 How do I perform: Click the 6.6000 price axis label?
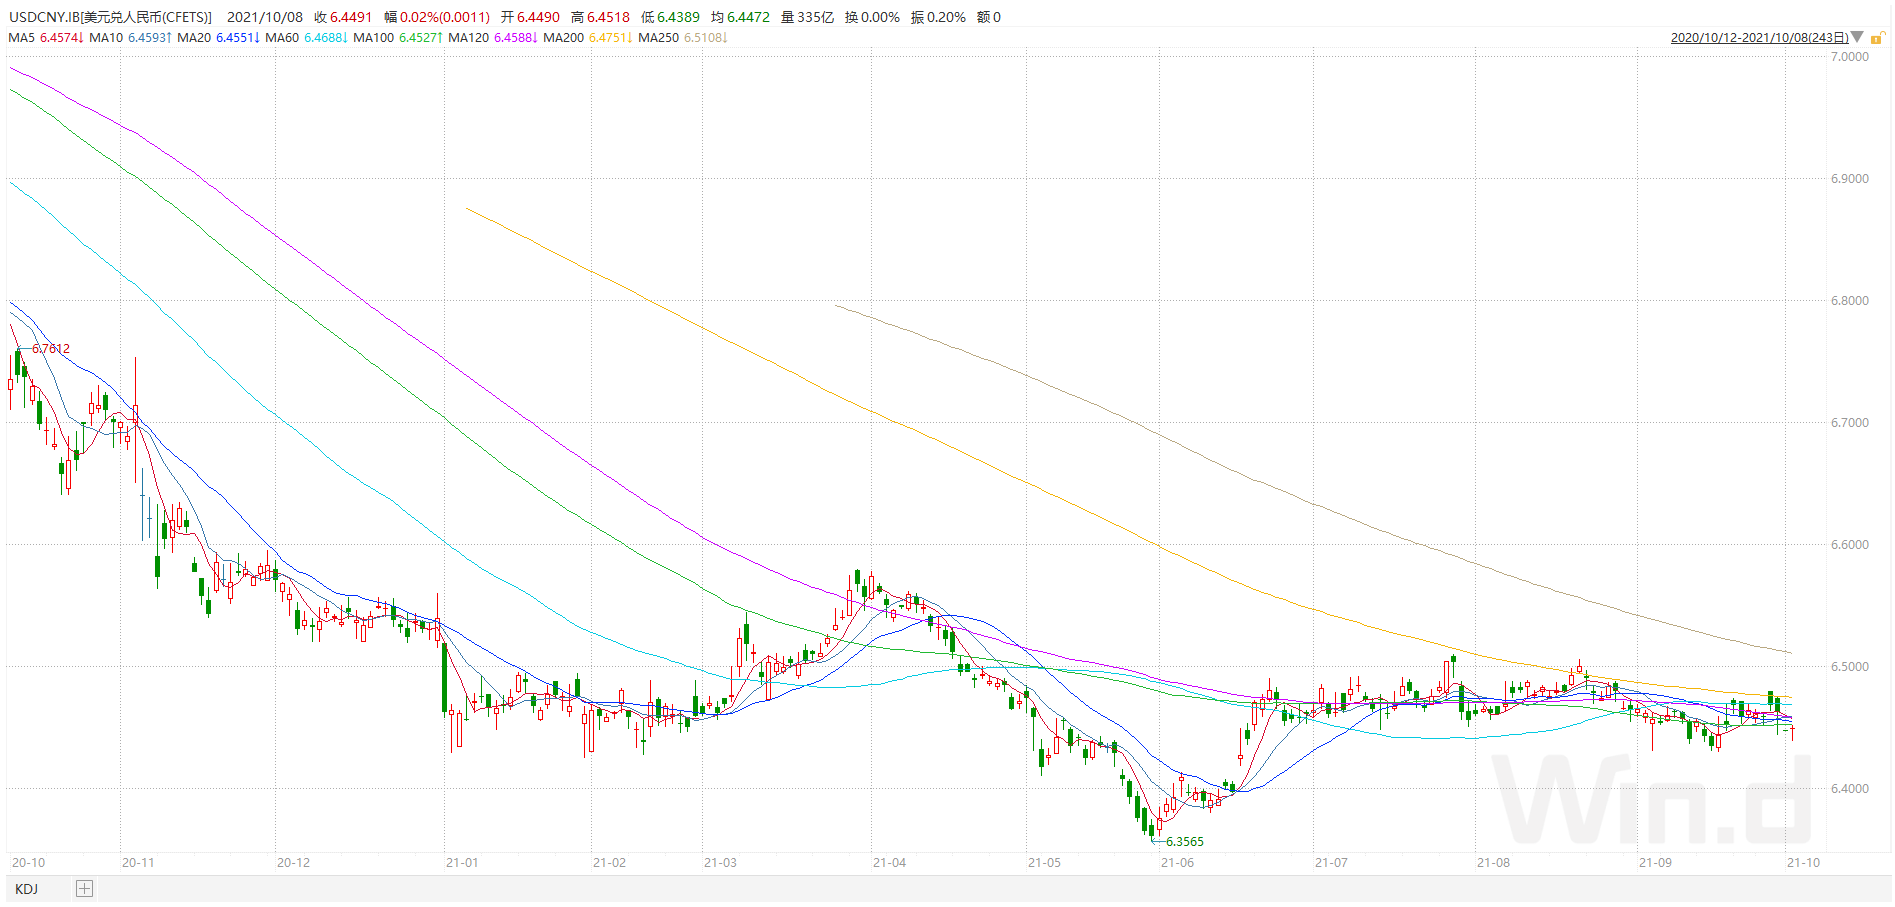click(1849, 545)
